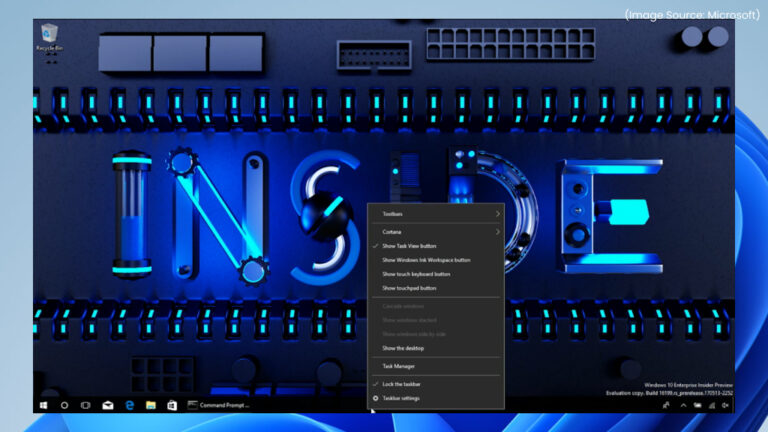The width and height of the screenshot is (768, 432).
Task: Open the network icon in system tray
Action: (x=712, y=405)
